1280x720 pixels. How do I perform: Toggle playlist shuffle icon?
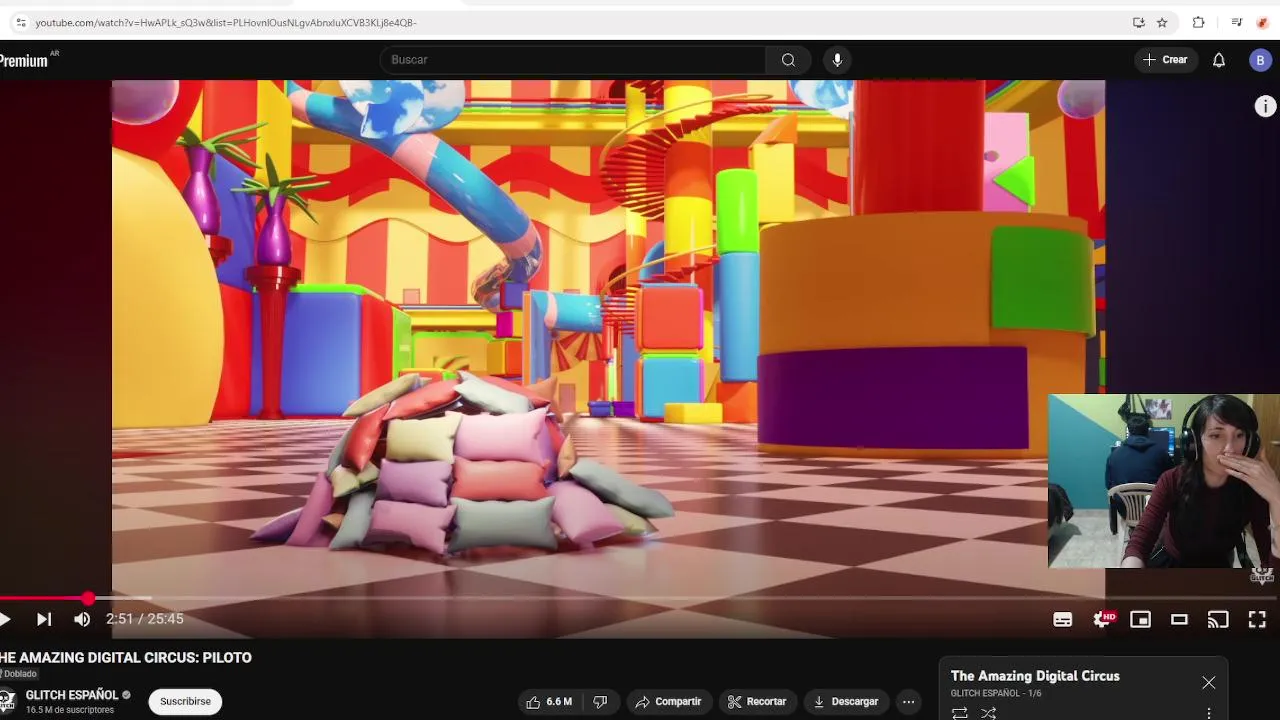tap(989, 713)
